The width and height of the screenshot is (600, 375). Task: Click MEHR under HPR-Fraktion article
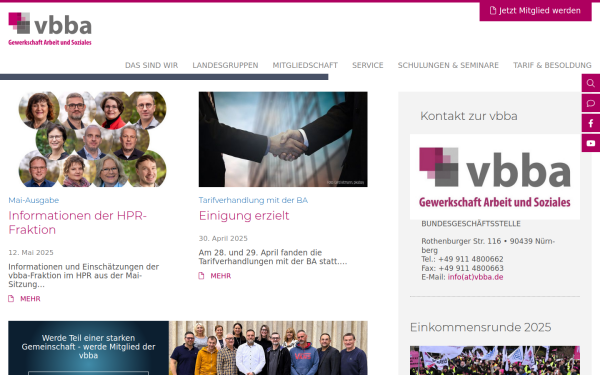[x=30, y=299]
